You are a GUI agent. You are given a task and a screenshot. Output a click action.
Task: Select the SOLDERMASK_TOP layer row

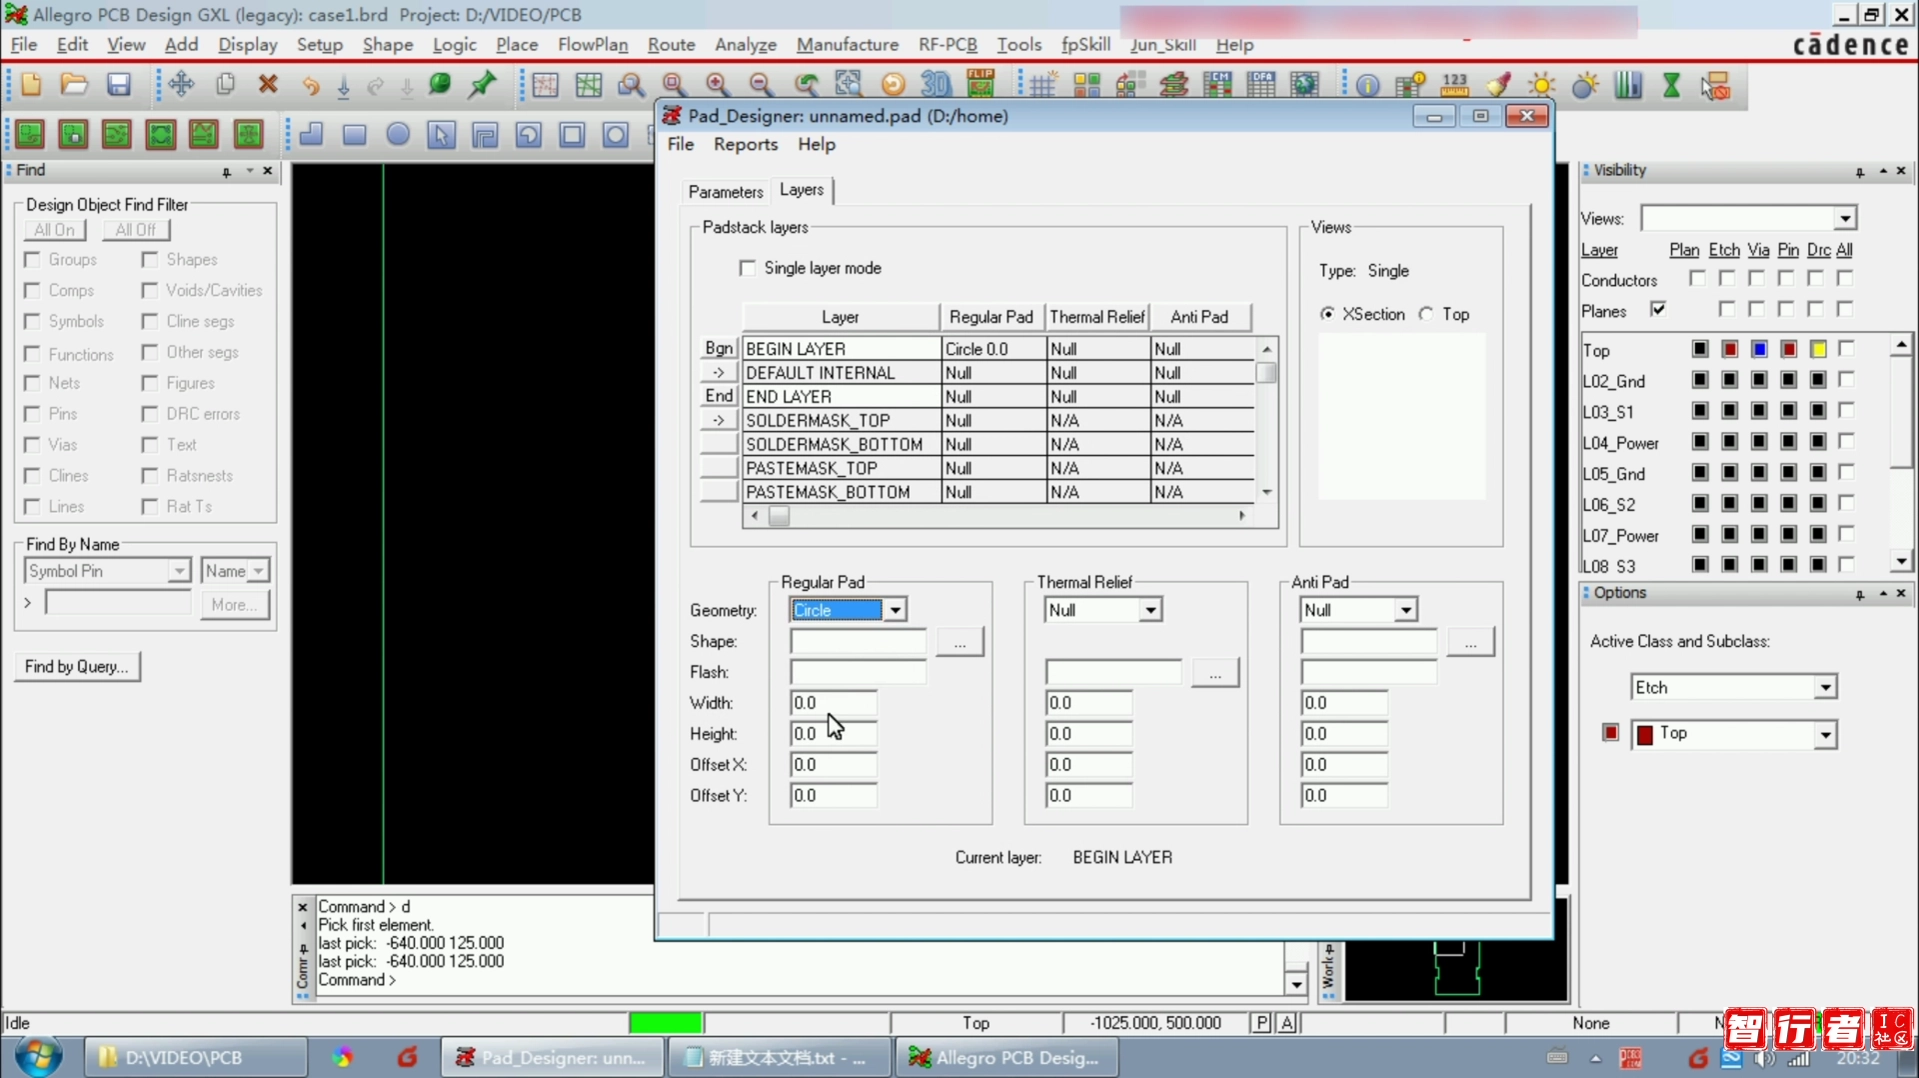(998, 421)
